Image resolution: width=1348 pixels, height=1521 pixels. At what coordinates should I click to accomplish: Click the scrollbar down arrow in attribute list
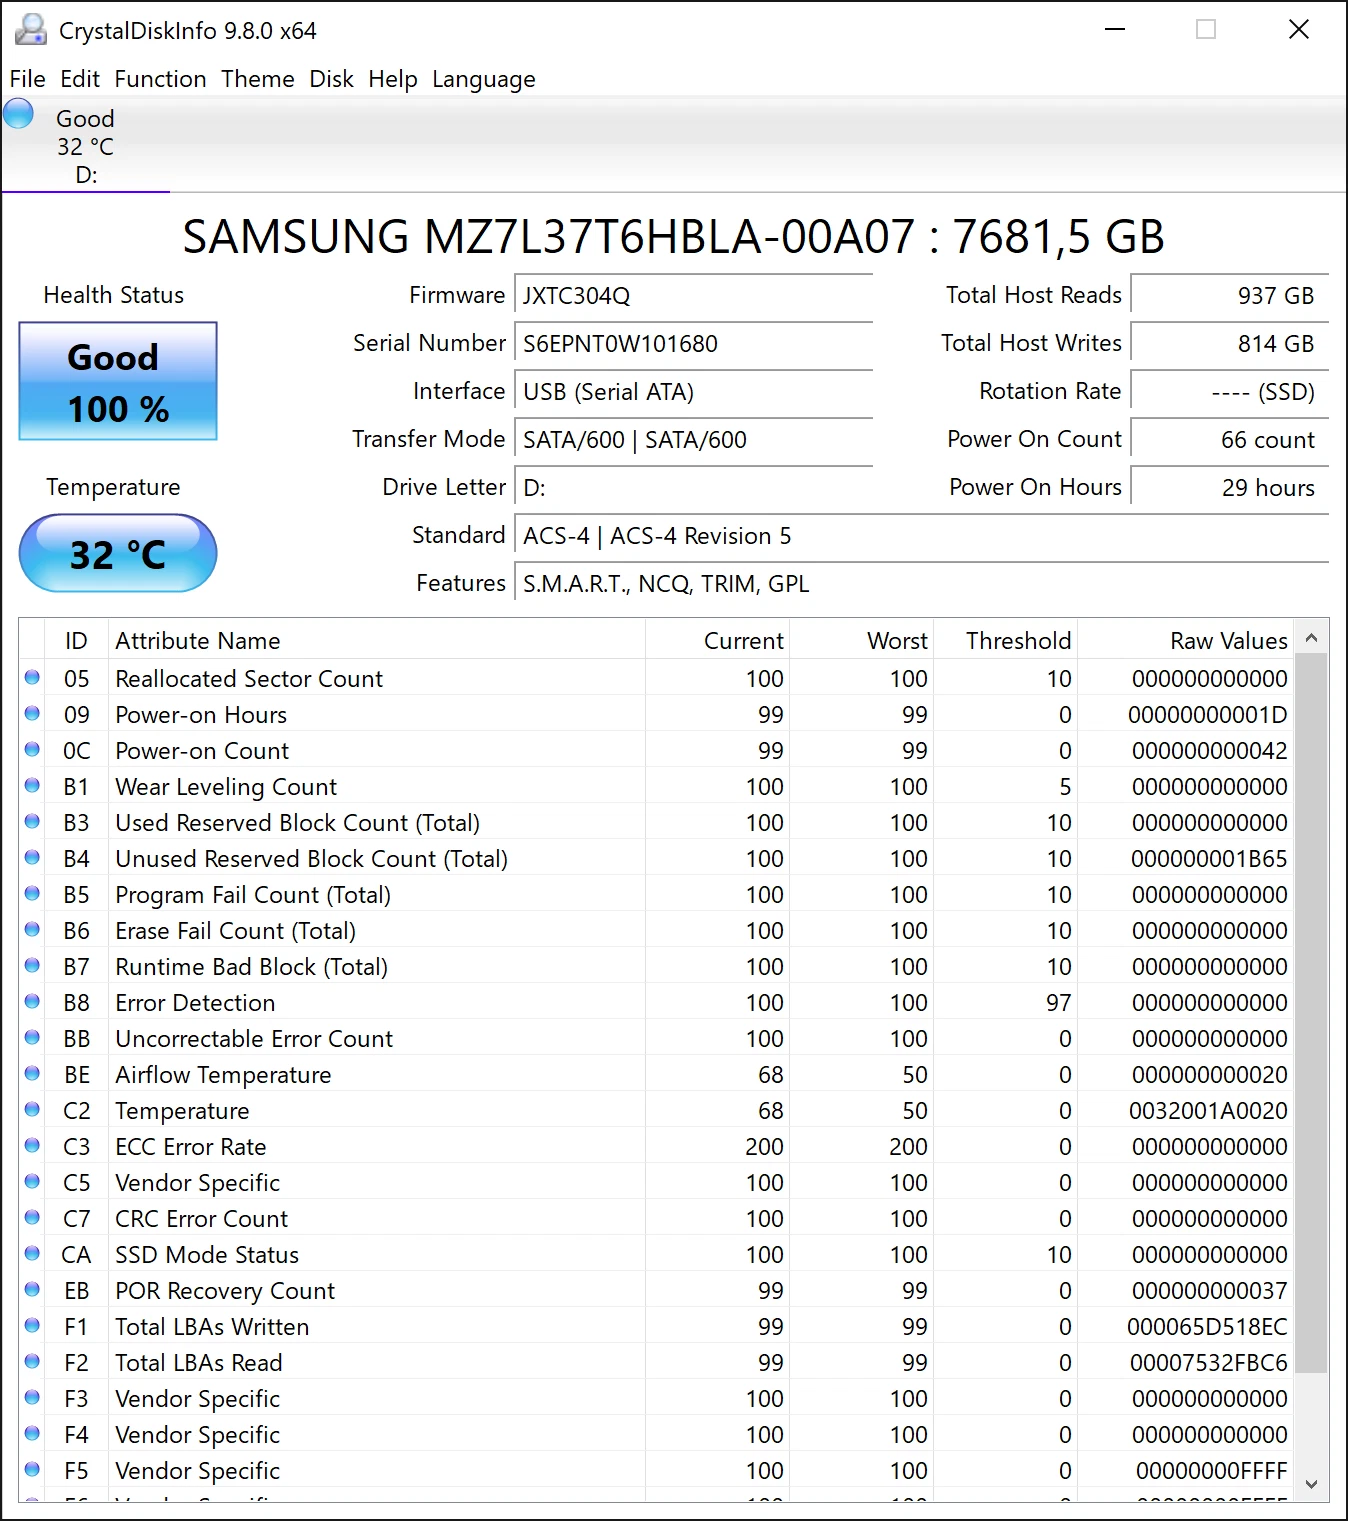click(1311, 1485)
